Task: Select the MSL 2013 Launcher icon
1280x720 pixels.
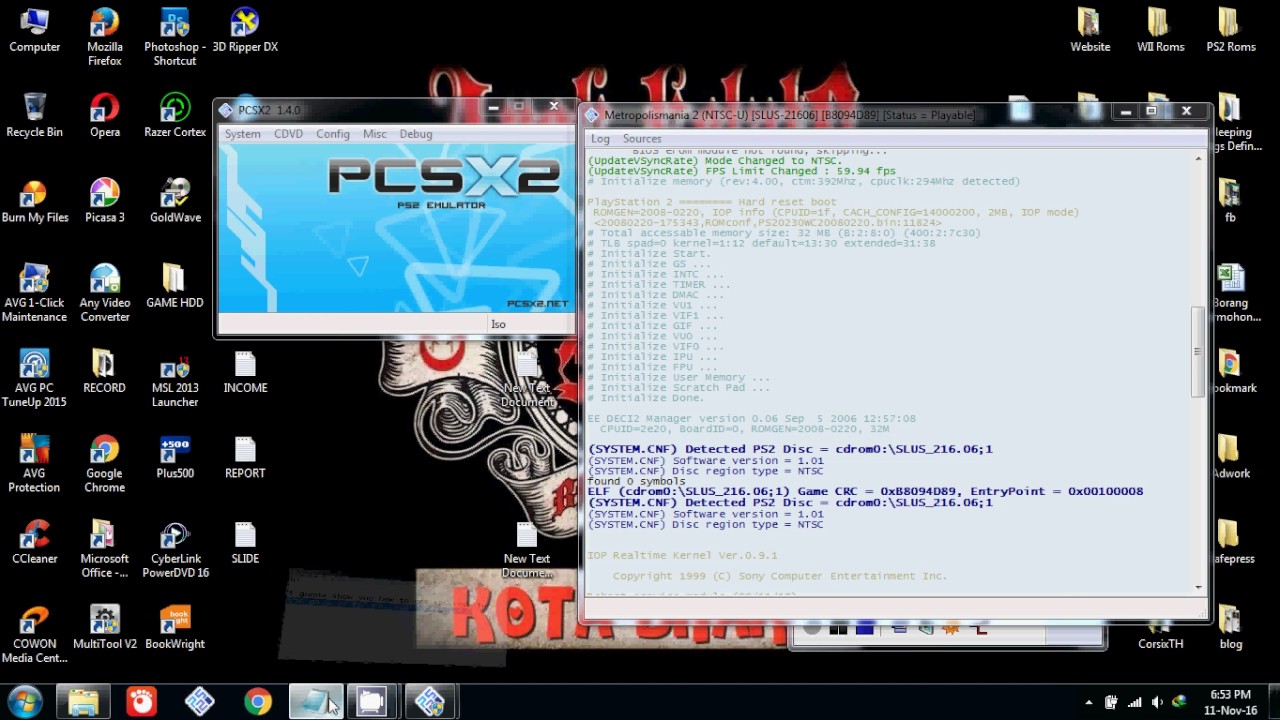Action: 175,379
